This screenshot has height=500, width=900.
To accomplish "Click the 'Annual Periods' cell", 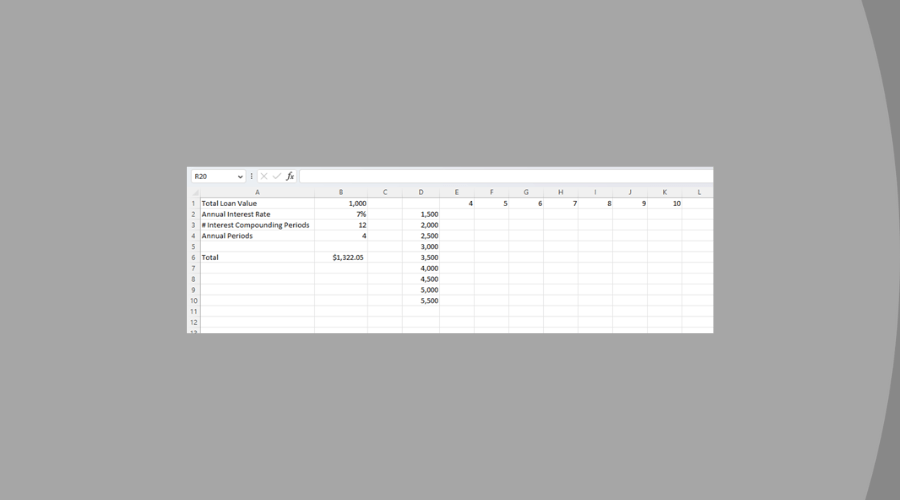I will [x=257, y=236].
